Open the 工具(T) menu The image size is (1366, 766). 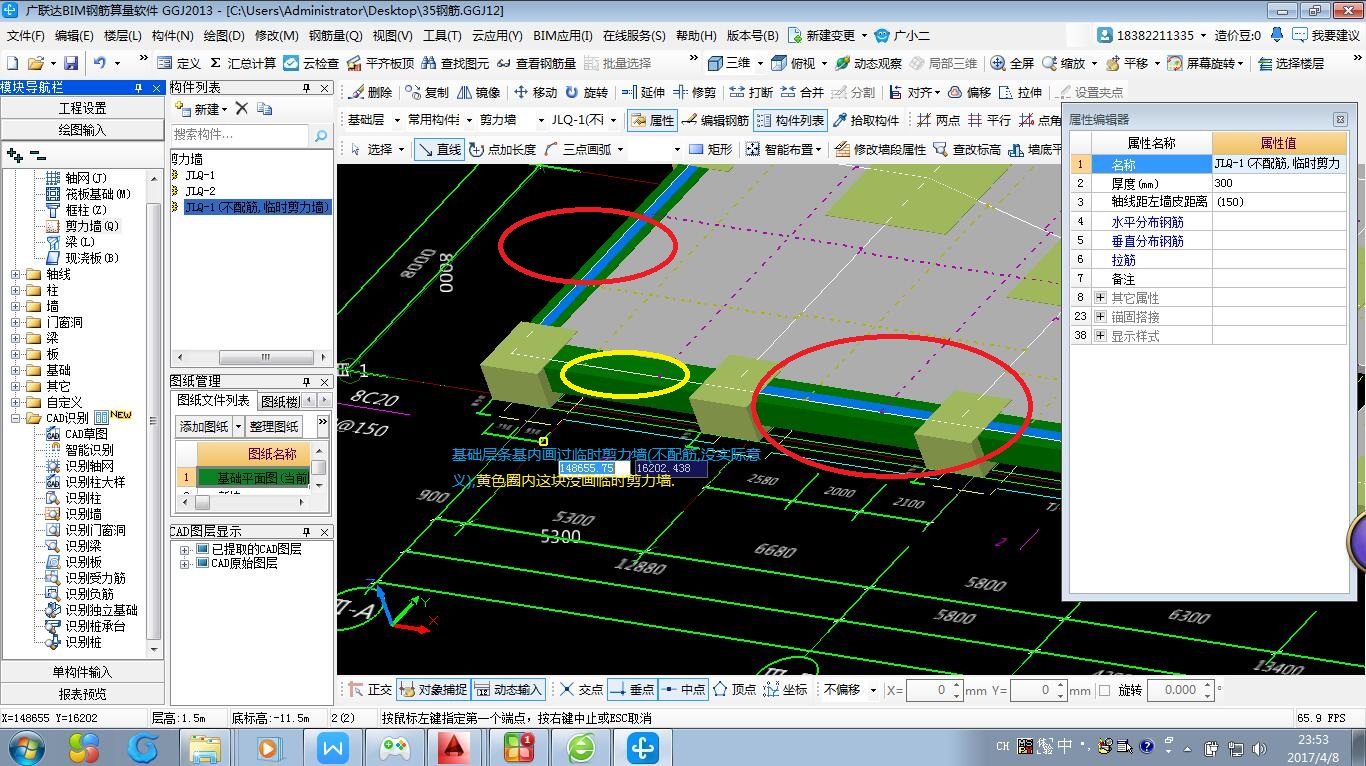coord(442,35)
